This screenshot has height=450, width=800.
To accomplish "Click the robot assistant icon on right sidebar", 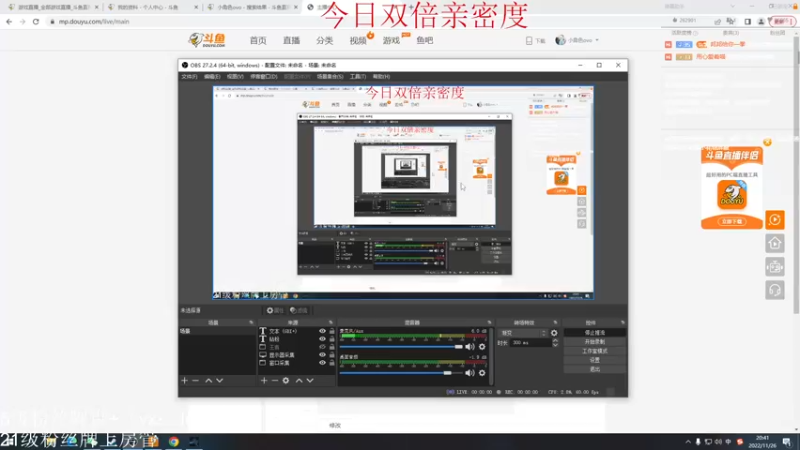I will [x=774, y=267].
